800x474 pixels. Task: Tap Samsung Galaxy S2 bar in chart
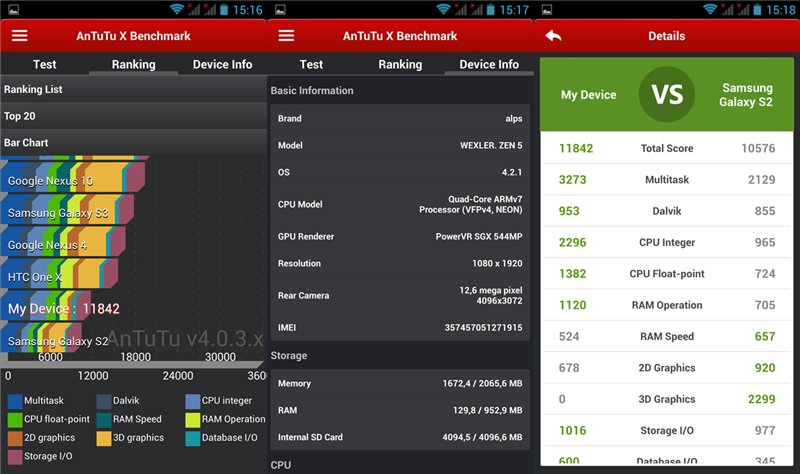(x=54, y=339)
